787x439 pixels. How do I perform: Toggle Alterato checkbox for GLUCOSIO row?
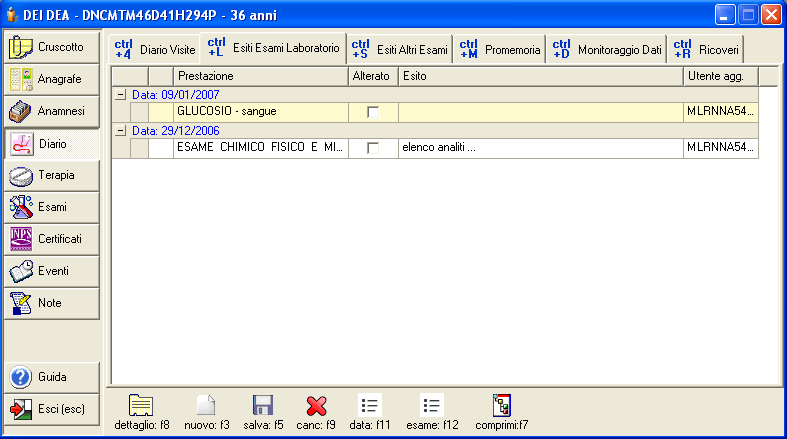(x=373, y=112)
